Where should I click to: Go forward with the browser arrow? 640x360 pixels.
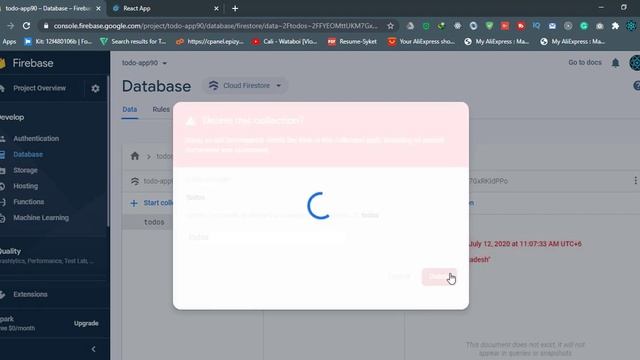(x=10, y=26)
